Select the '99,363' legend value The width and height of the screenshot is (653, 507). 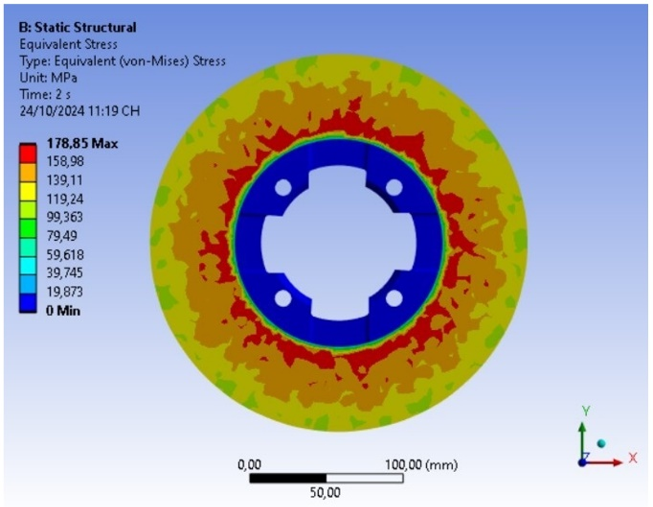tap(65, 217)
